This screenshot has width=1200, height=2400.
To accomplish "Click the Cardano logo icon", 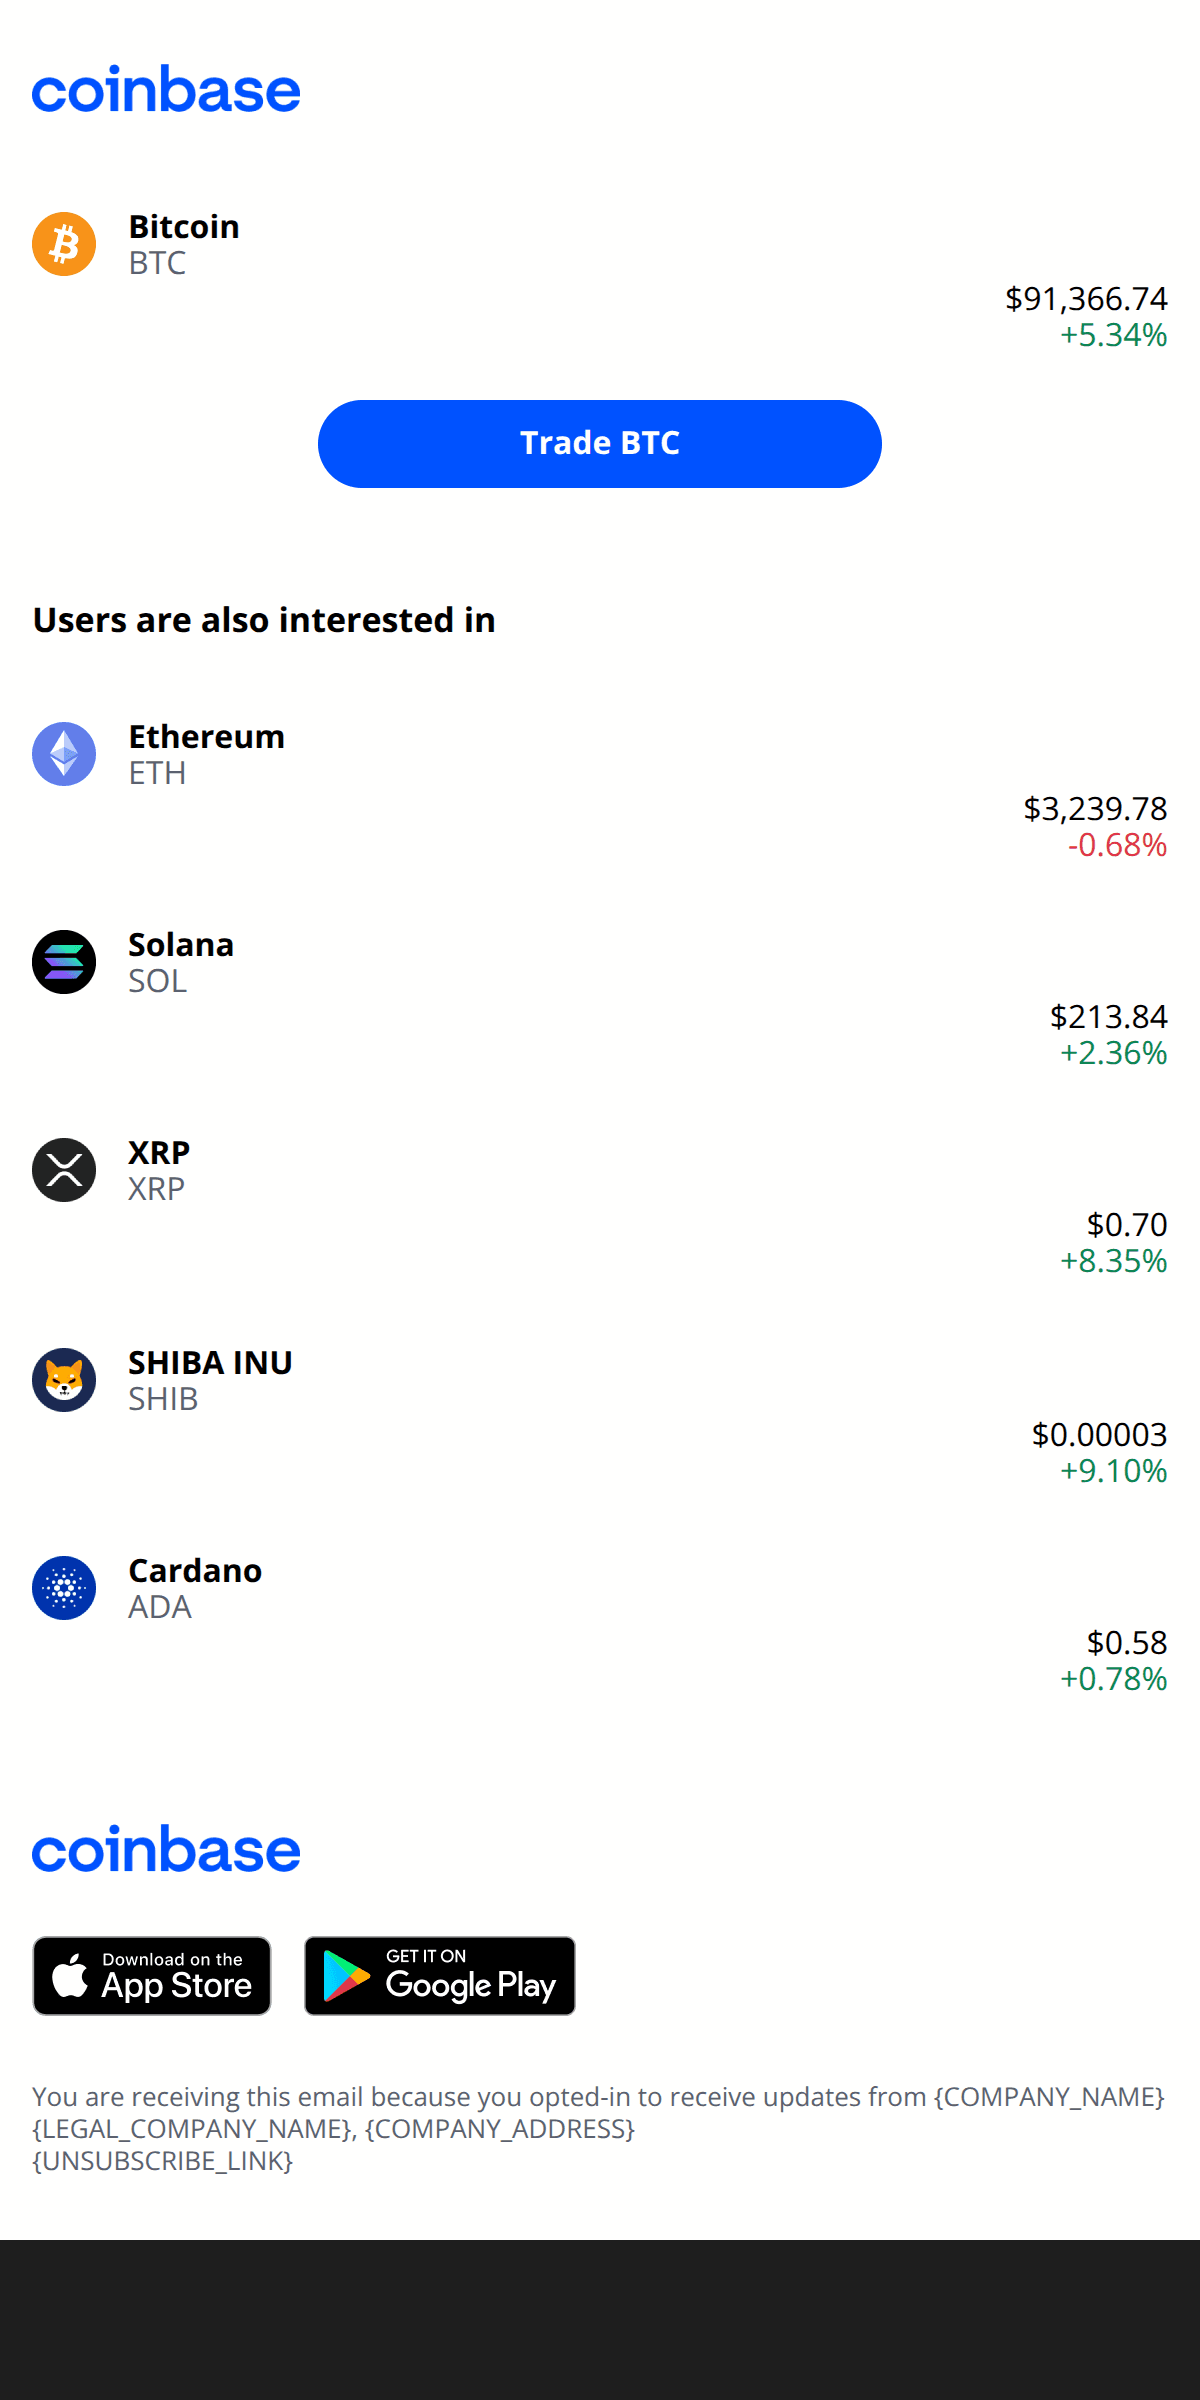I will pos(64,1588).
